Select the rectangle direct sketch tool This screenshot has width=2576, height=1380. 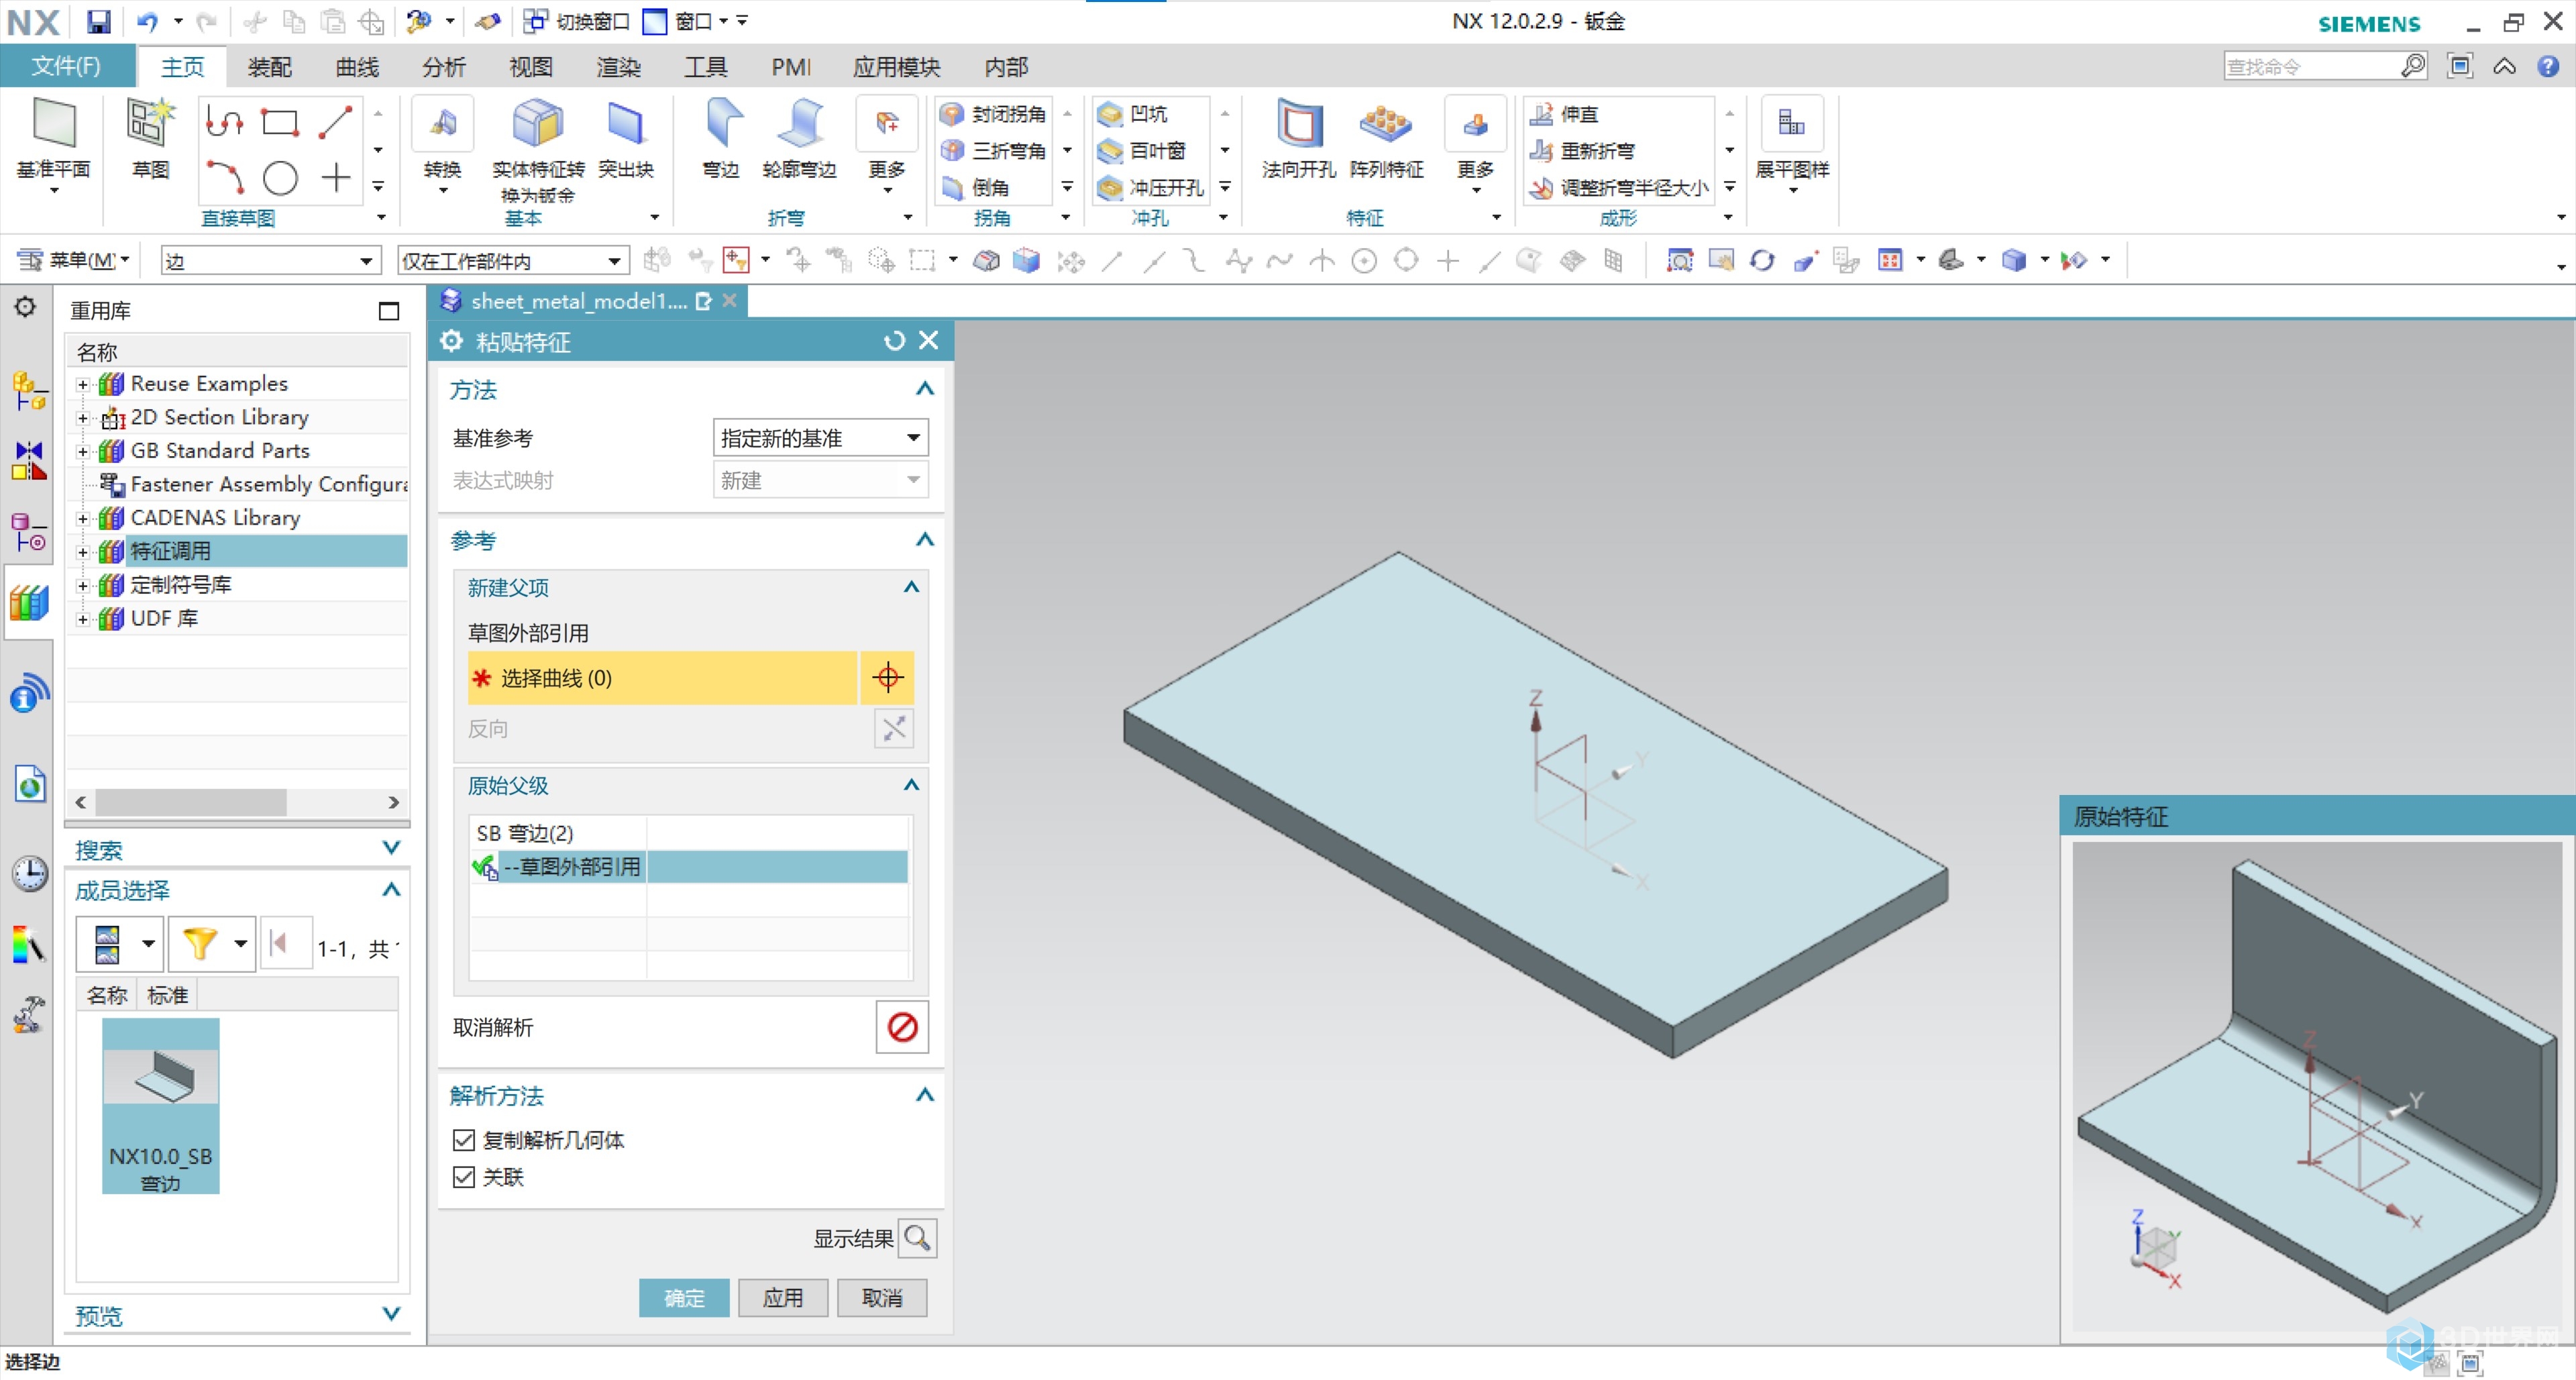click(x=280, y=122)
